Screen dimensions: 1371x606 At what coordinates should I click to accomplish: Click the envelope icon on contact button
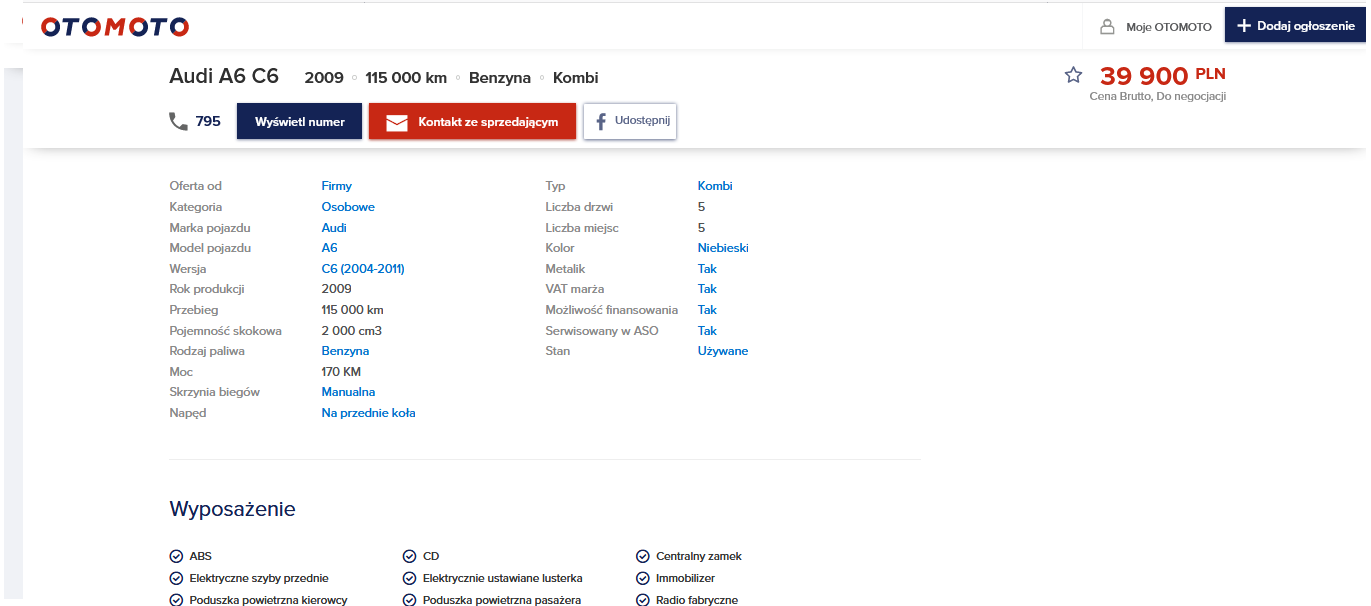click(397, 122)
